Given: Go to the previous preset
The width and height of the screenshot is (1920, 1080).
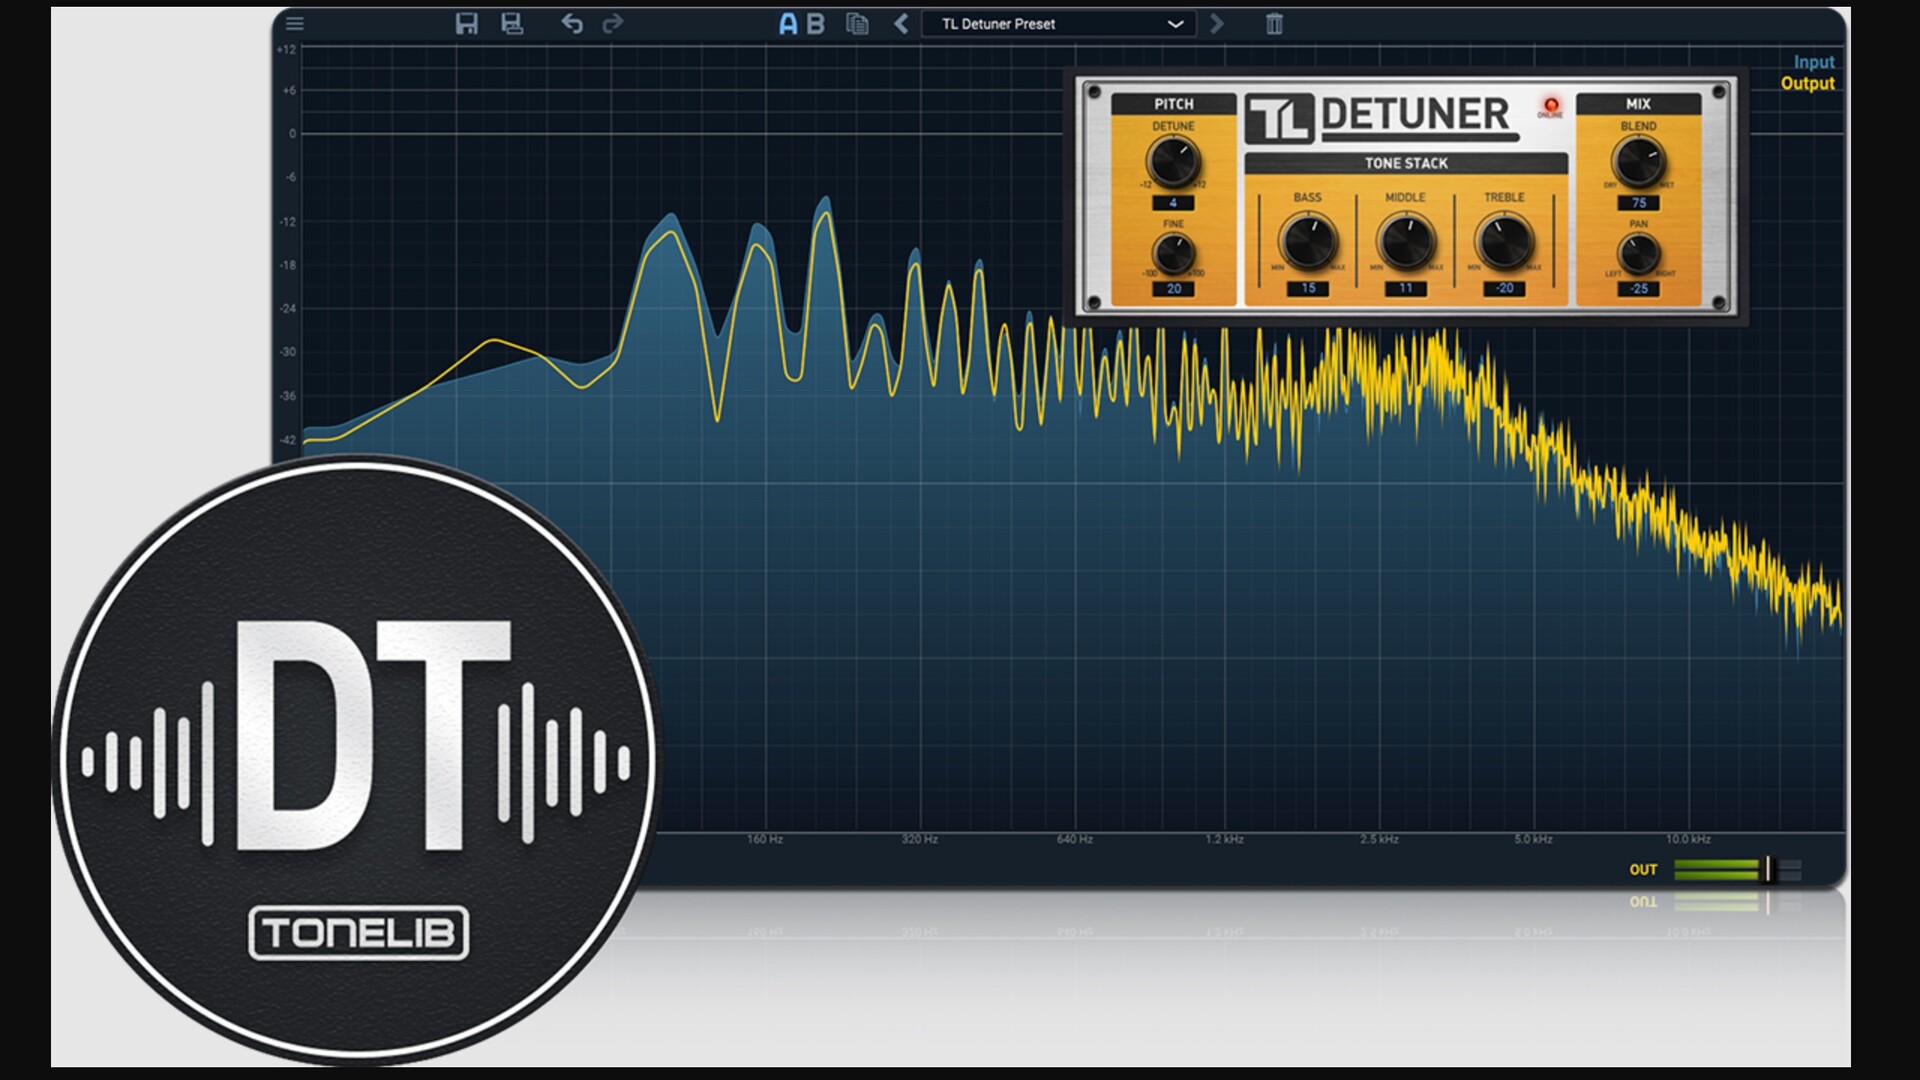Looking at the screenshot, I should [901, 23].
